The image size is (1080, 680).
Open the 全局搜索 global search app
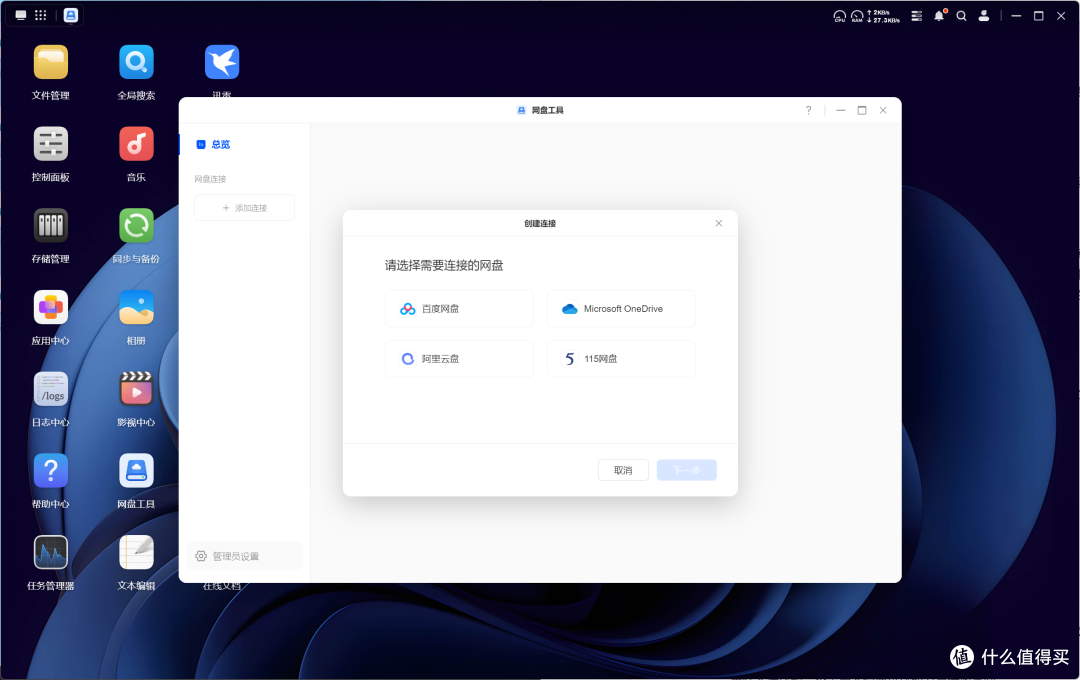136,63
